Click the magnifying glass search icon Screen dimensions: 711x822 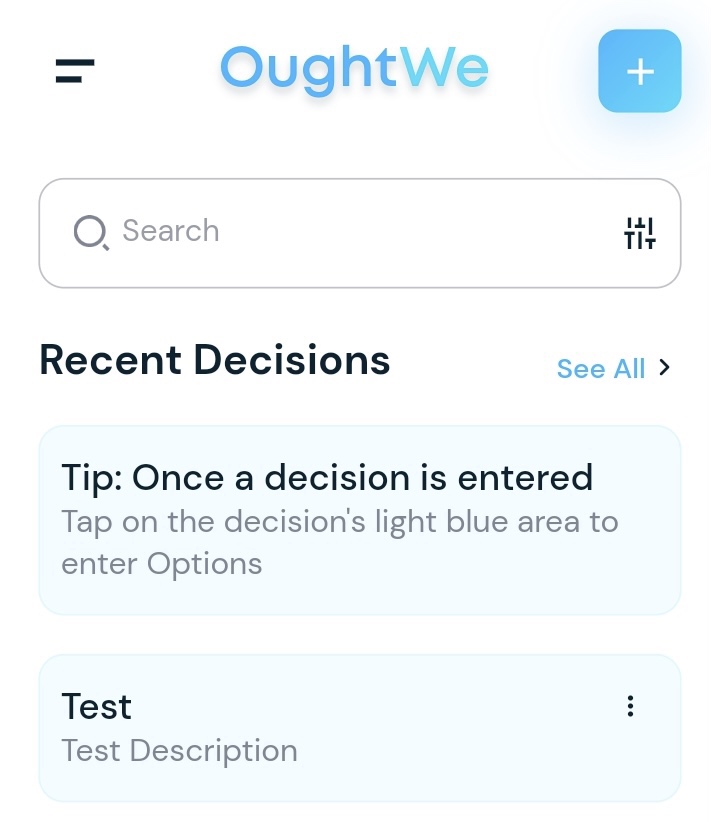(x=91, y=232)
